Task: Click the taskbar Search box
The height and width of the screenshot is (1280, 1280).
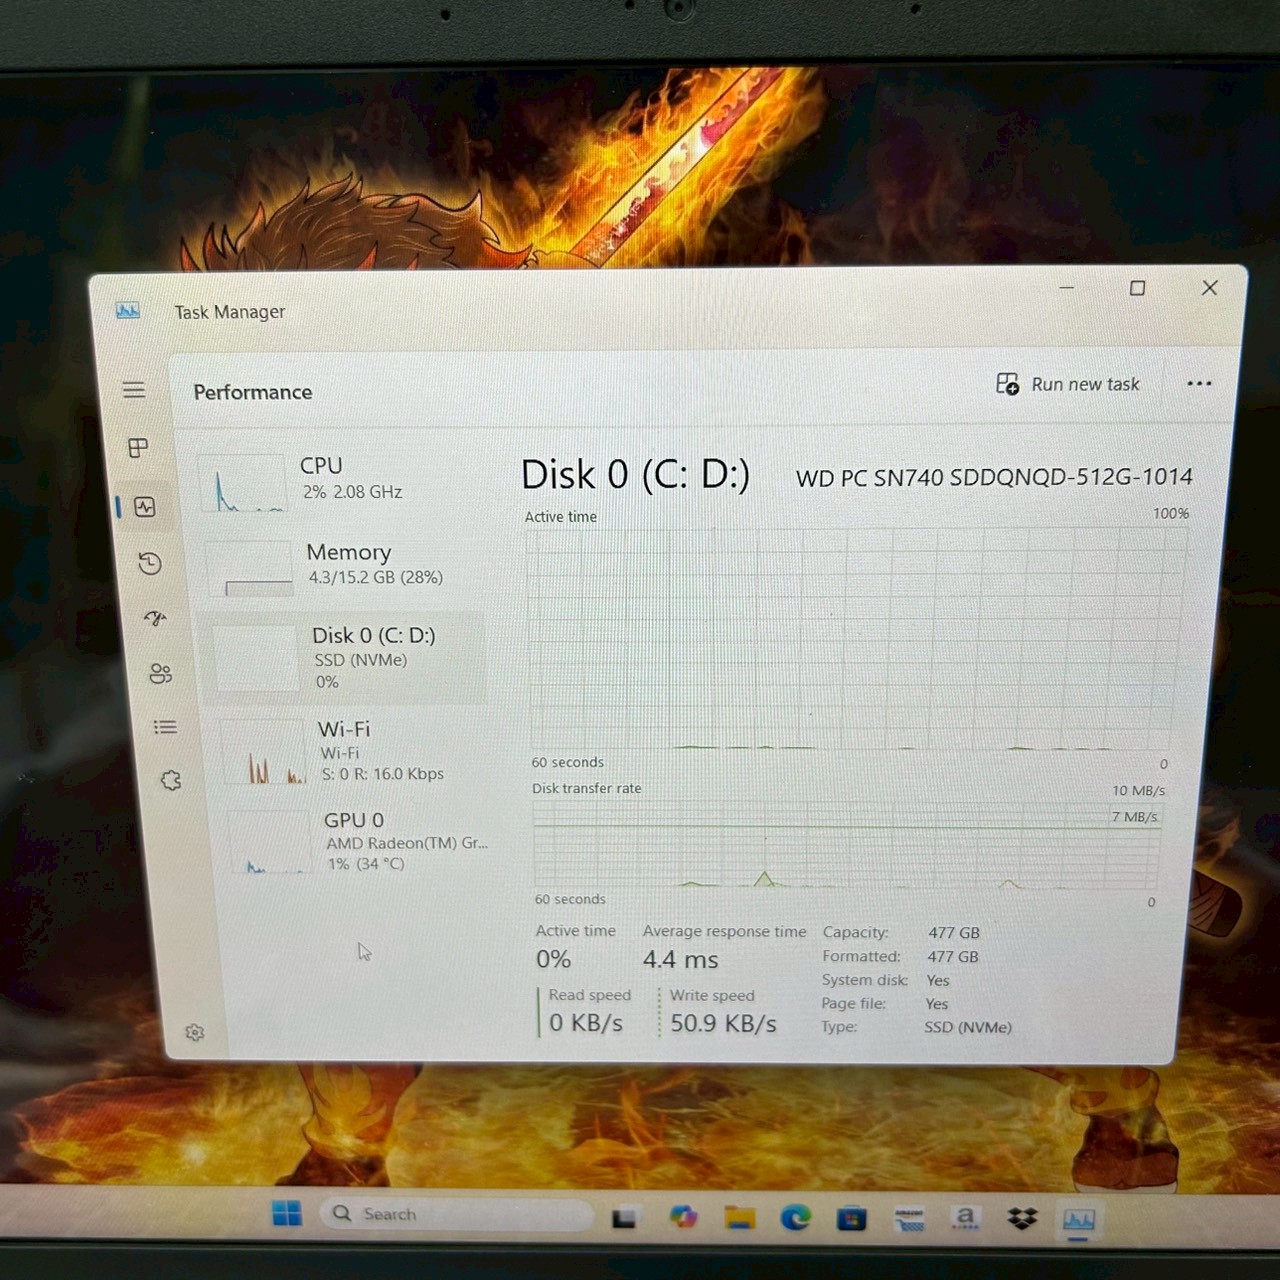Action: coord(456,1214)
